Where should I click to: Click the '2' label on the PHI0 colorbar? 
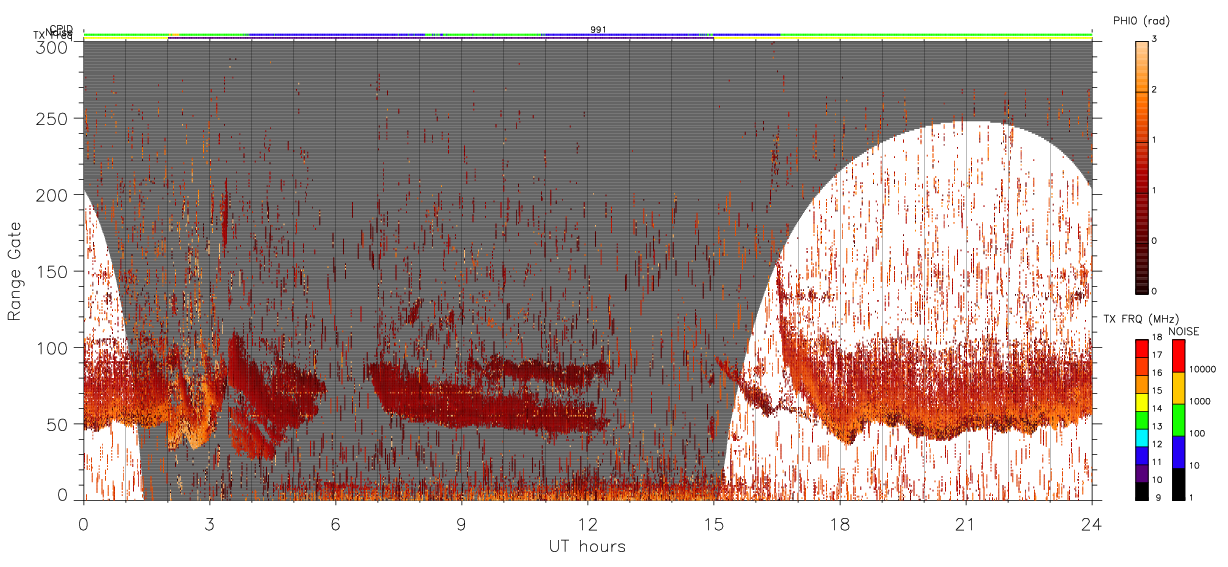(1155, 90)
